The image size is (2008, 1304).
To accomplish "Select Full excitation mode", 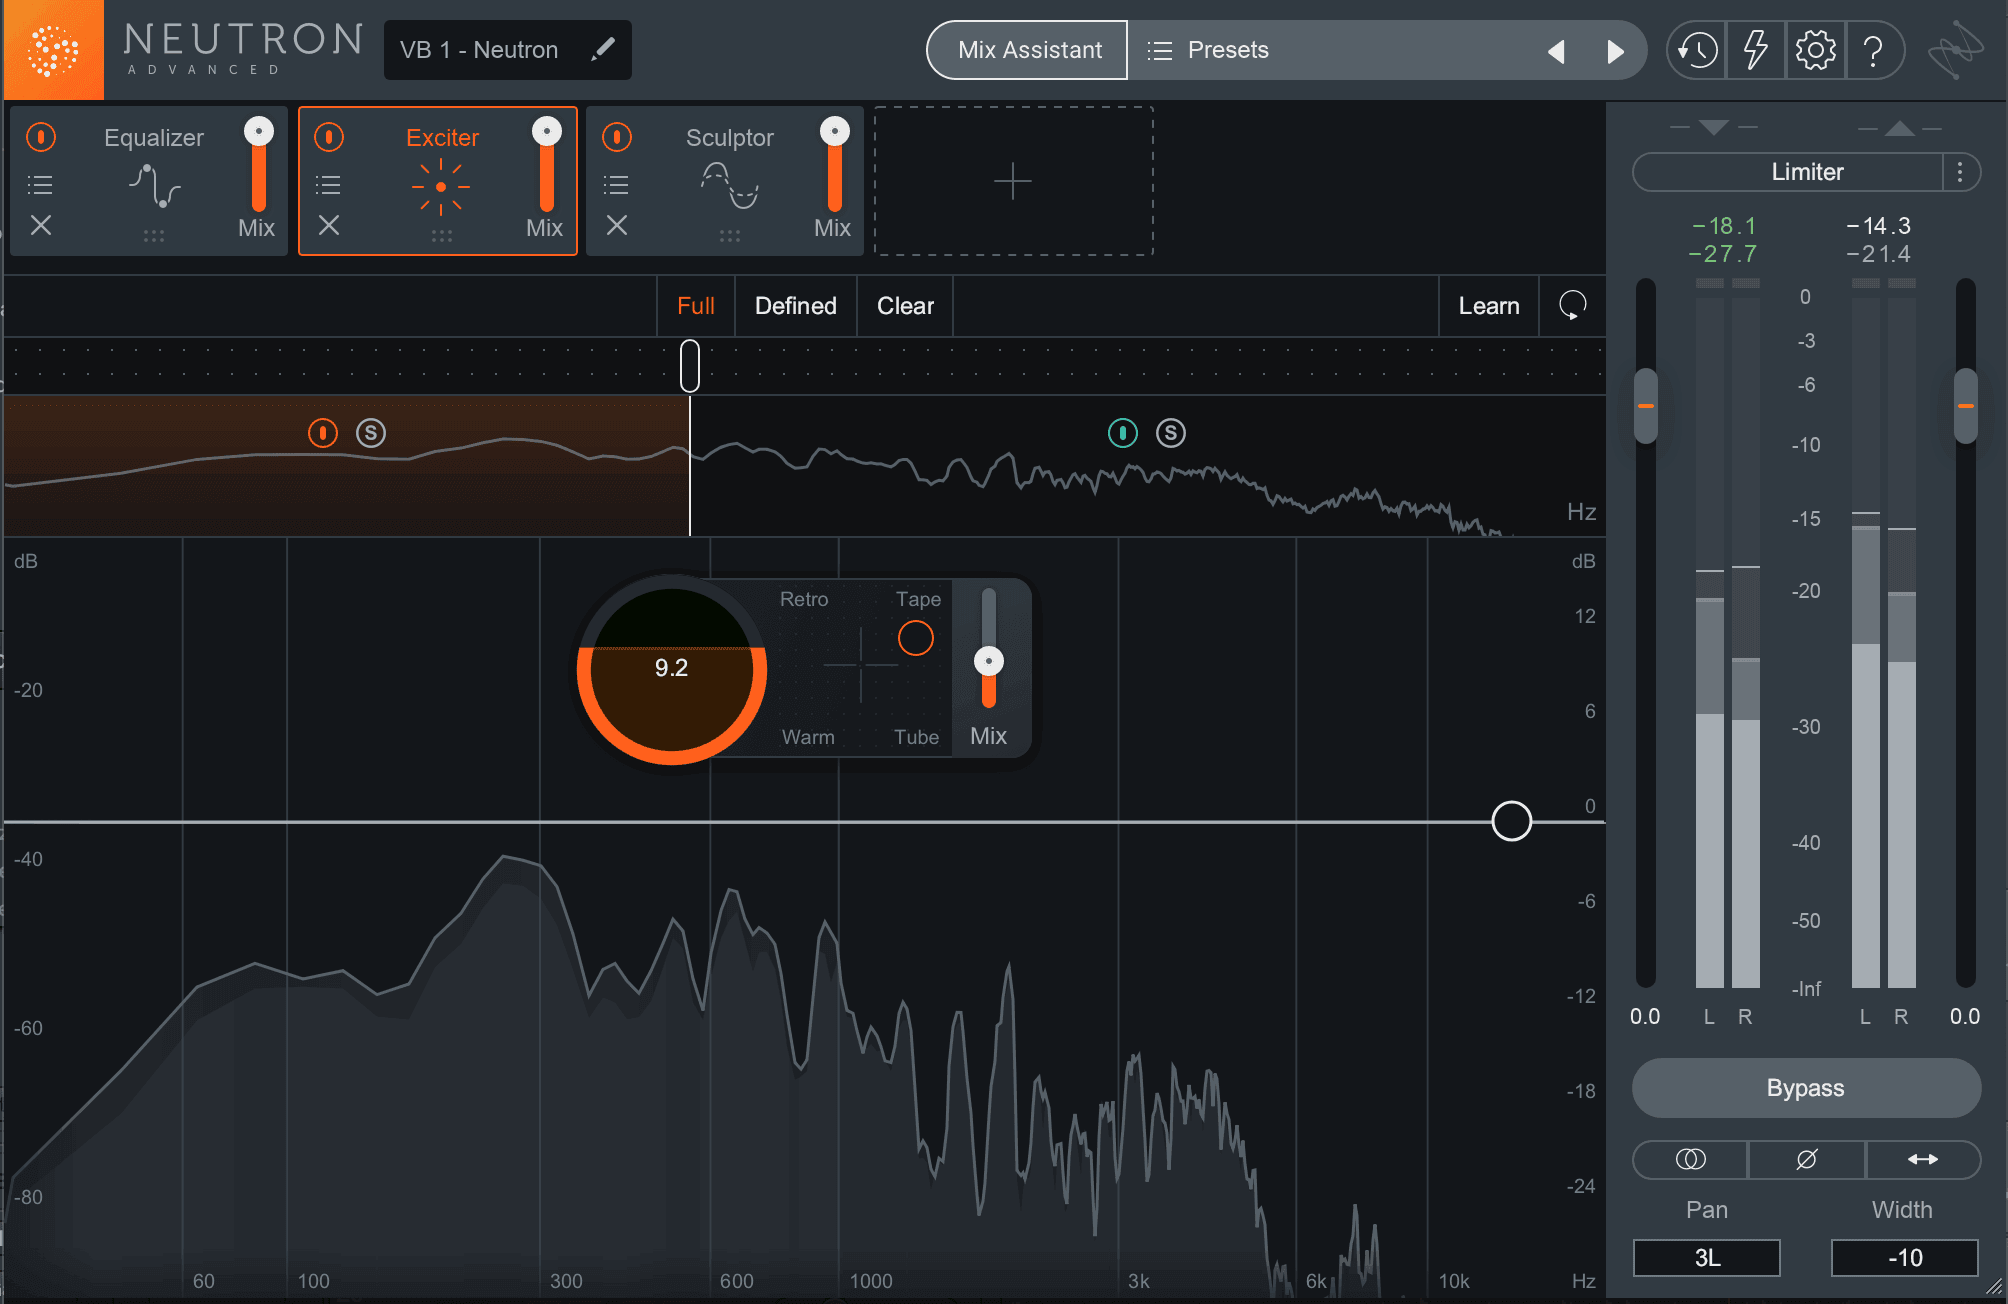I will tap(696, 306).
